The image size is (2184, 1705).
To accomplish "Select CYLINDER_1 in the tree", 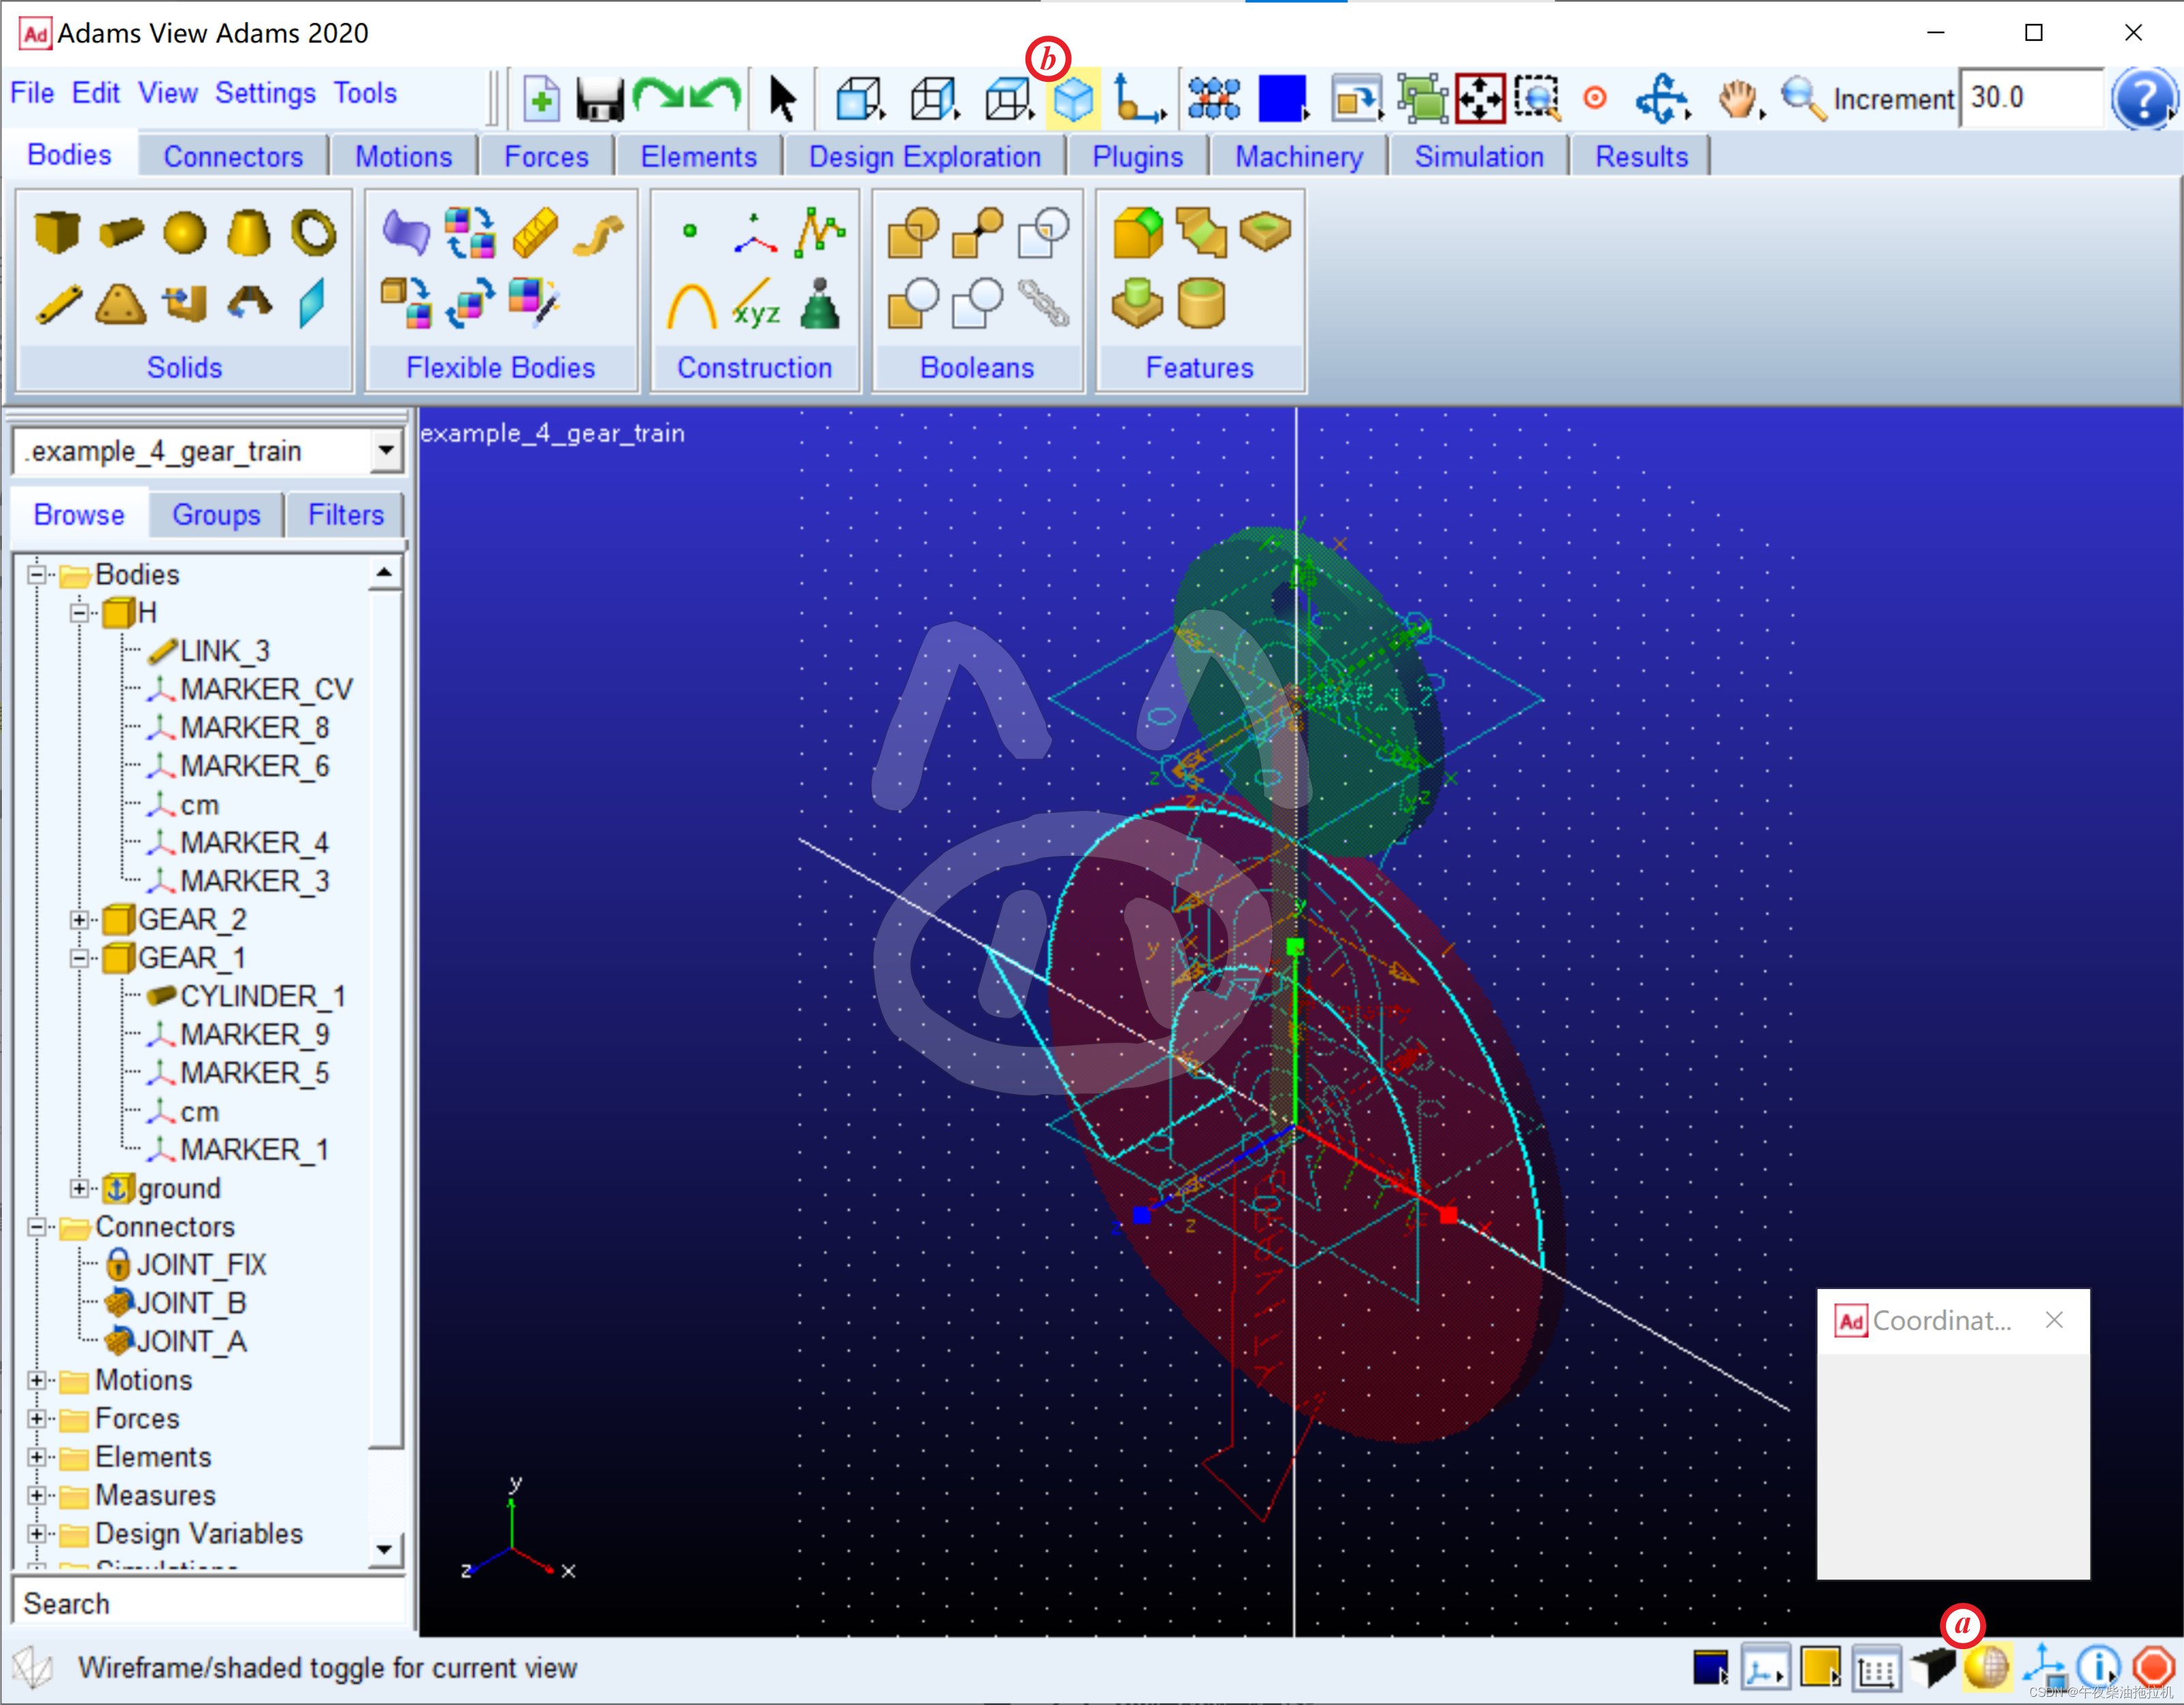I will (263, 996).
